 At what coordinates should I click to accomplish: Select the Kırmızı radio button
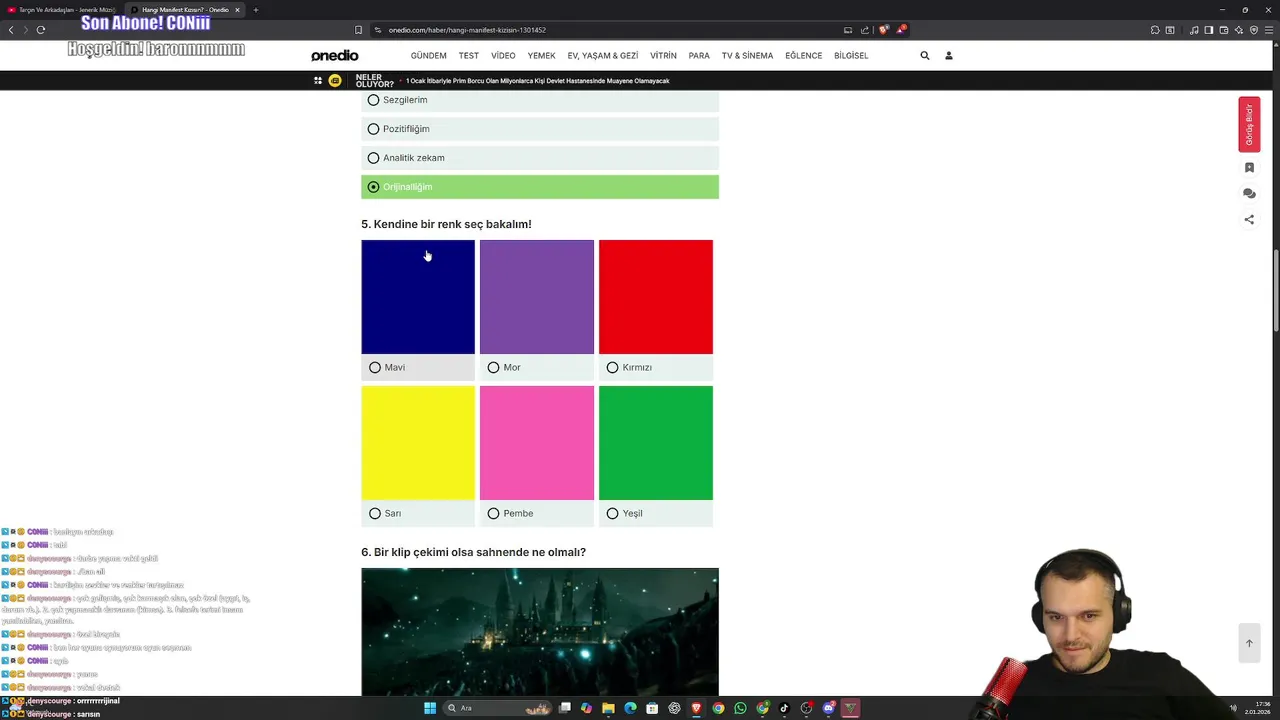coord(613,368)
